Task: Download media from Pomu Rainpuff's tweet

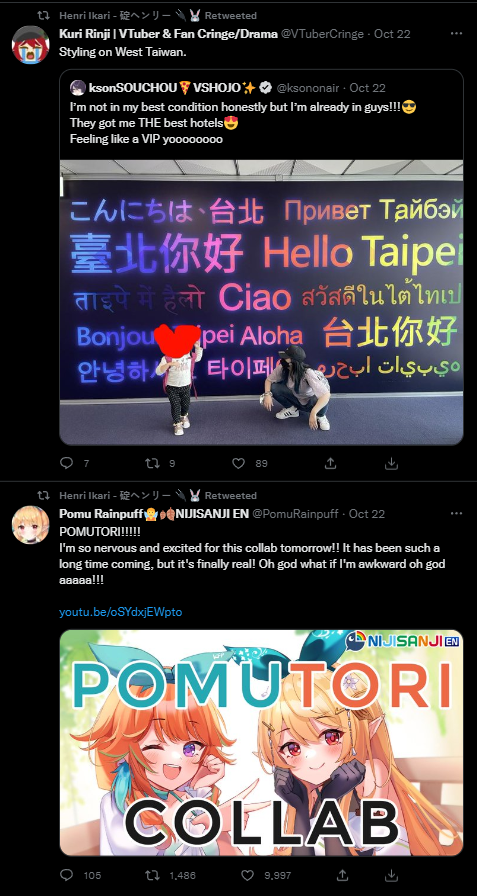Action: (x=391, y=875)
